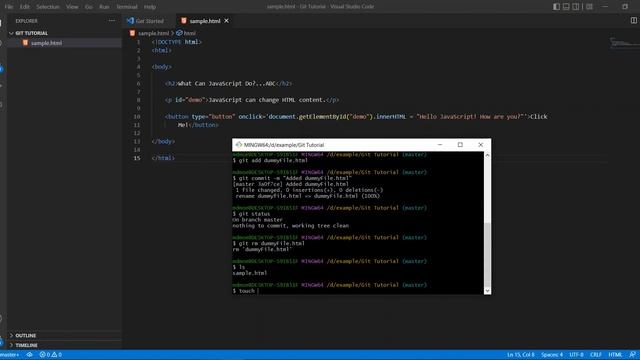640x360 pixels.
Task: Open the Edit menu
Action: (x=24, y=7)
